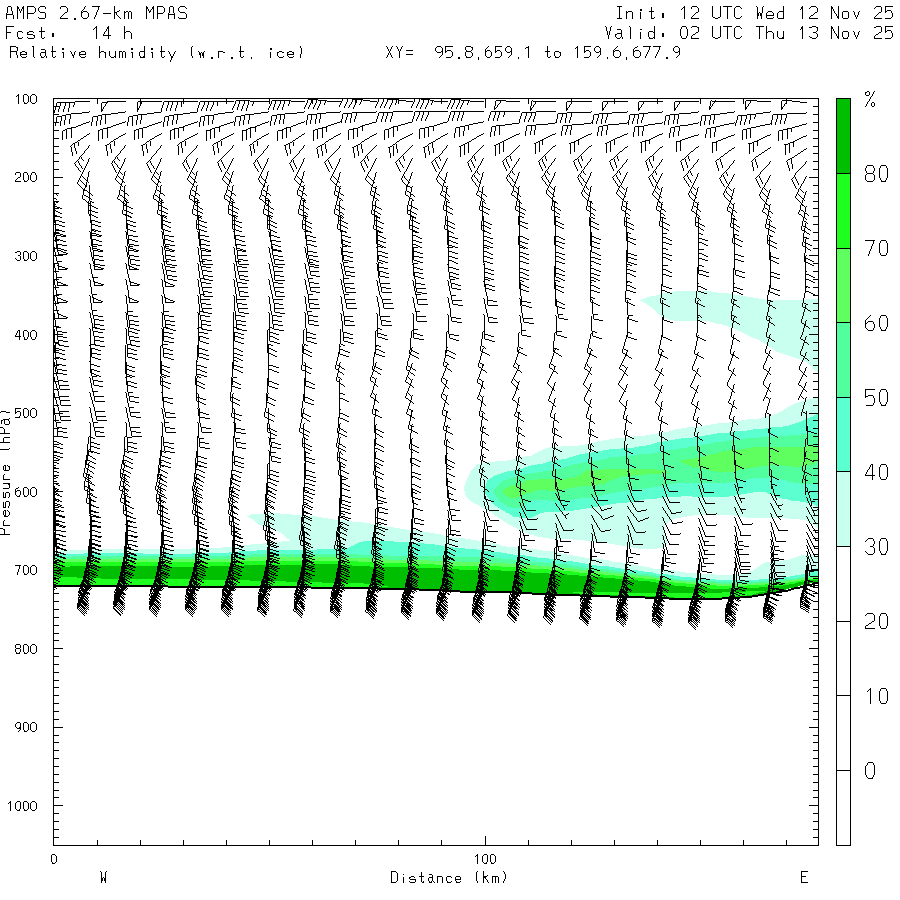Click the 'Pressure (hPa)' vertical axis title
The height and width of the screenshot is (900, 900).
point(6,472)
